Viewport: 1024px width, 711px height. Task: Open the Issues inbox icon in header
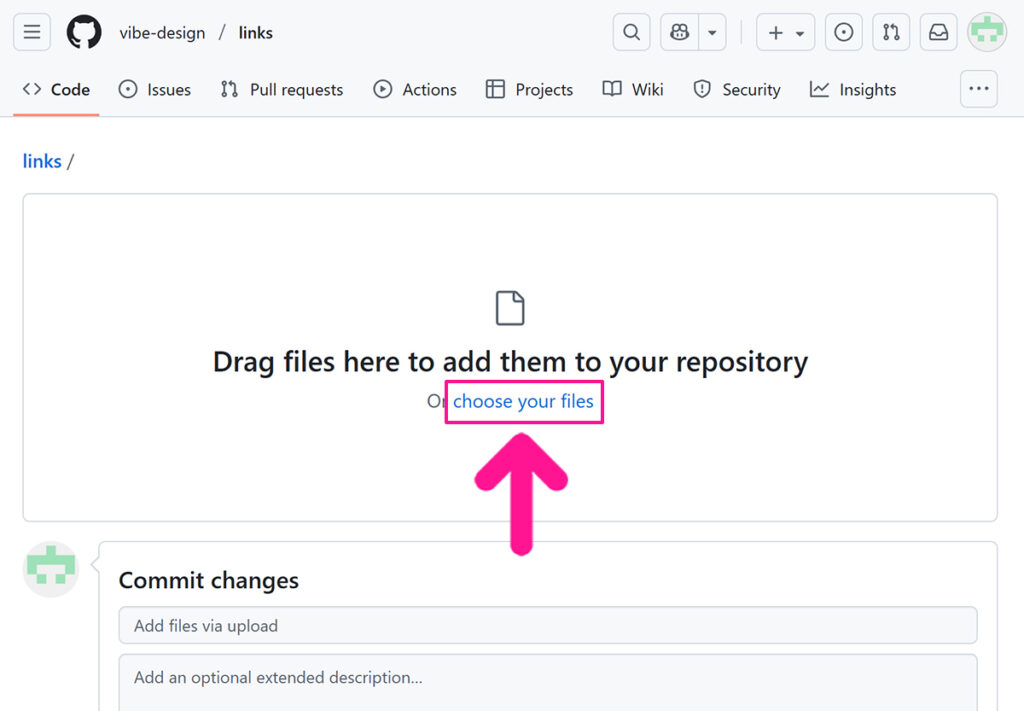tap(843, 33)
